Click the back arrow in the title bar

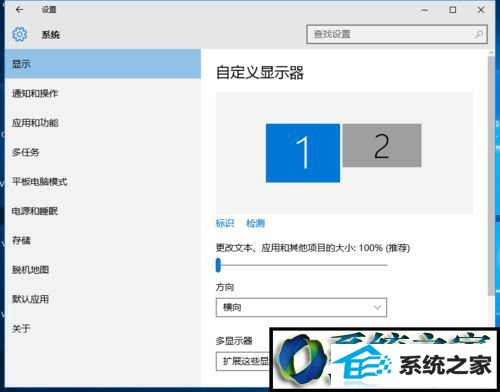click(x=19, y=10)
